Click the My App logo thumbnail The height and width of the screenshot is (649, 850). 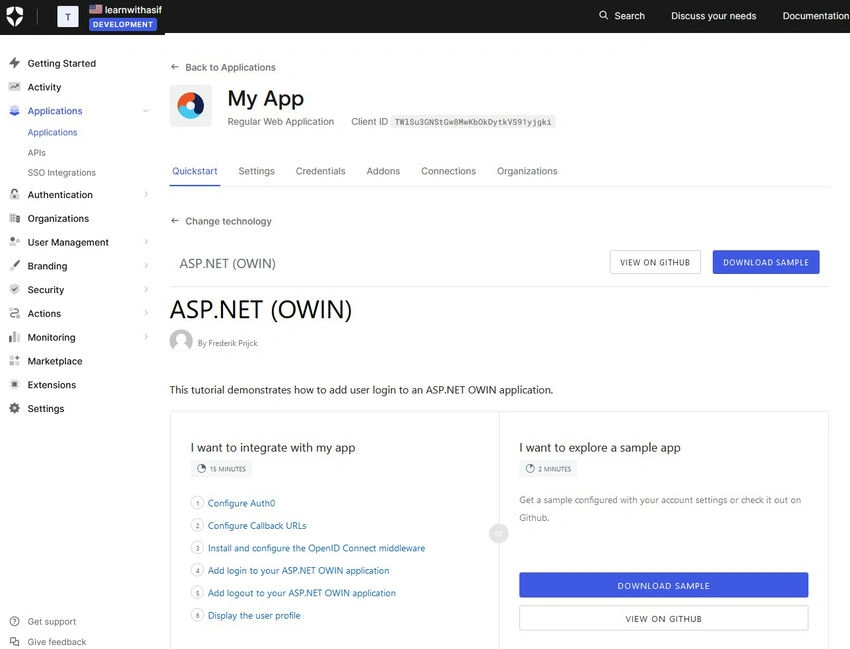[x=191, y=106]
